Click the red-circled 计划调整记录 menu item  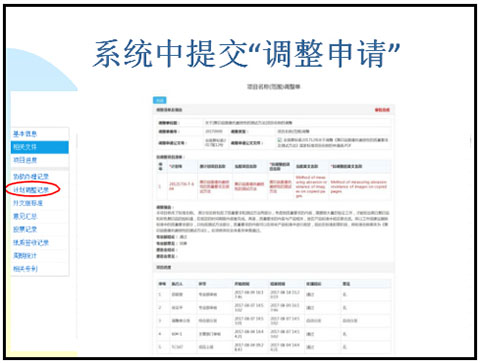[x=31, y=190]
